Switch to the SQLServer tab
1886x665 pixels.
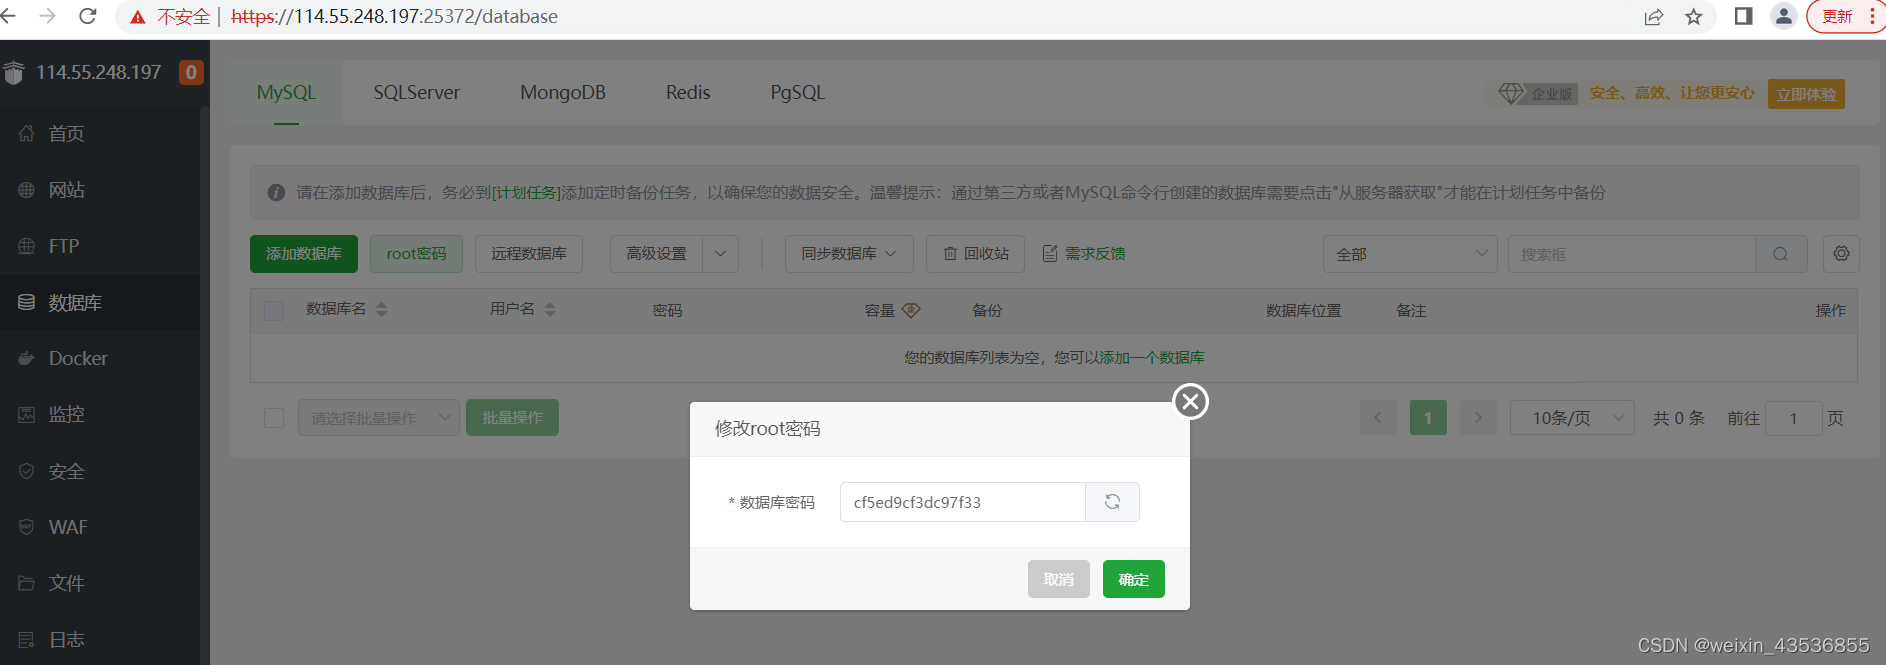pos(417,92)
